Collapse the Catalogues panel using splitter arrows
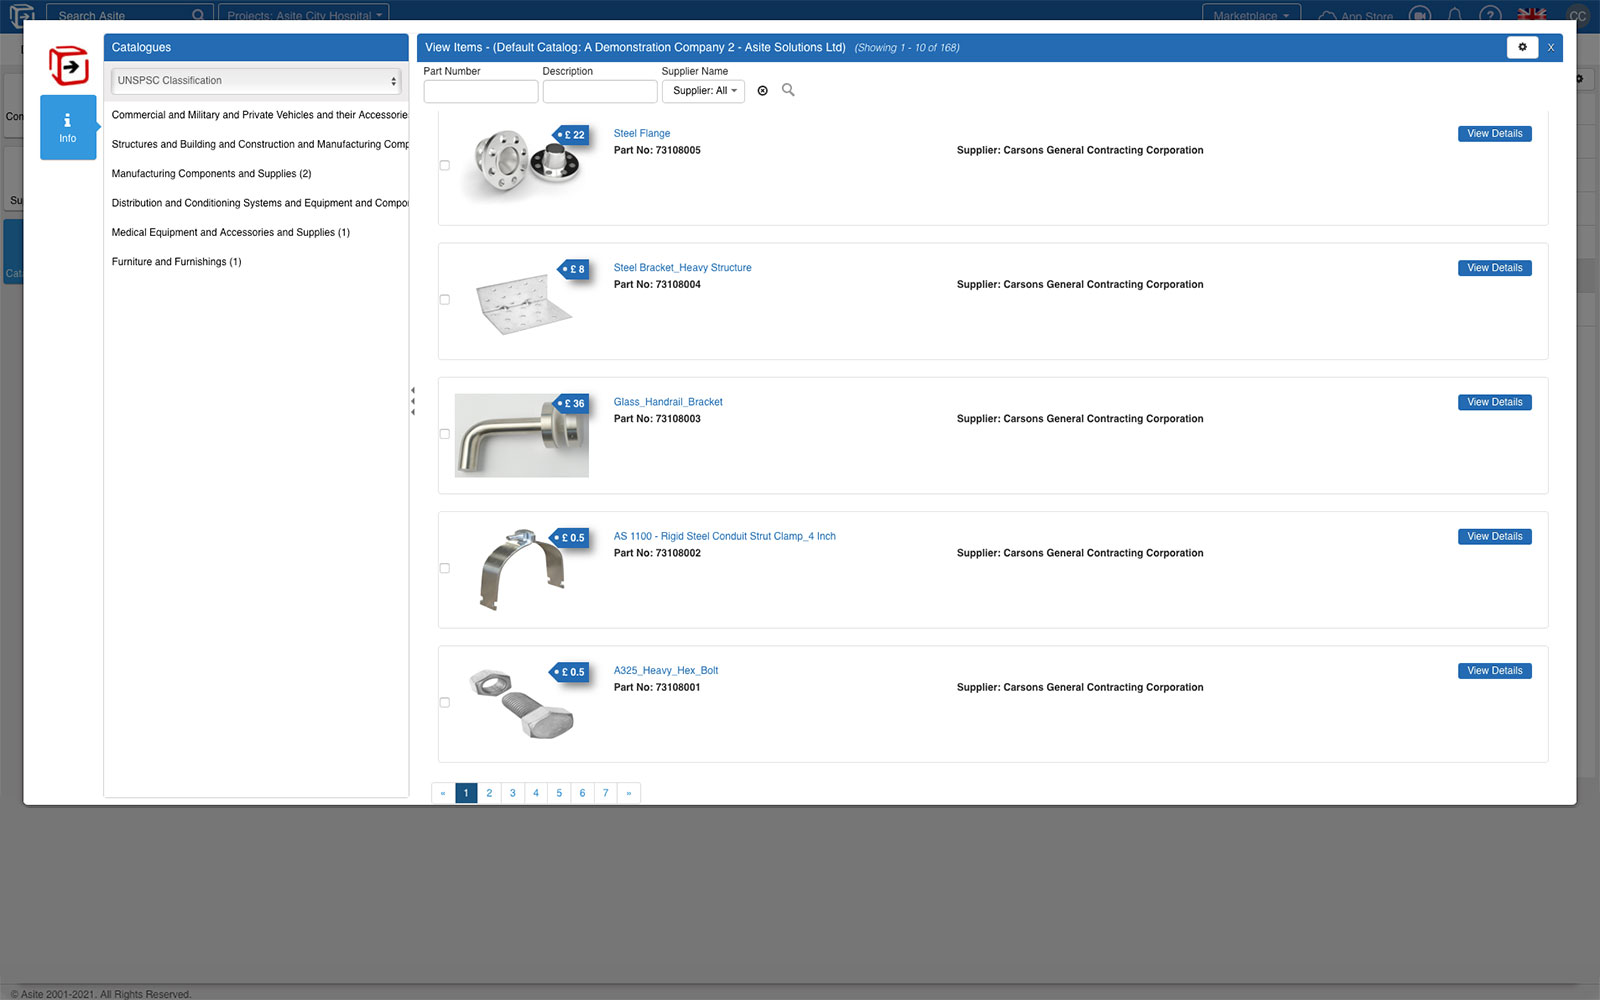 pyautogui.click(x=412, y=401)
